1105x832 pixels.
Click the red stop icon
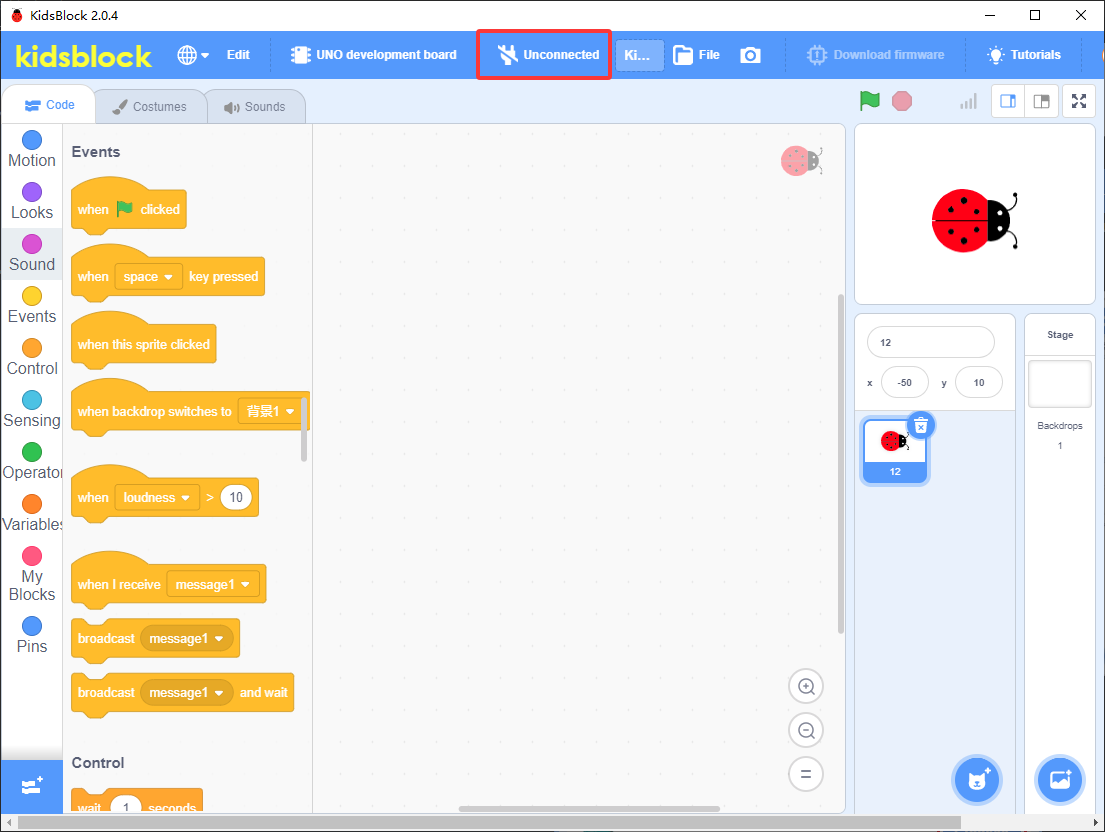tap(901, 101)
